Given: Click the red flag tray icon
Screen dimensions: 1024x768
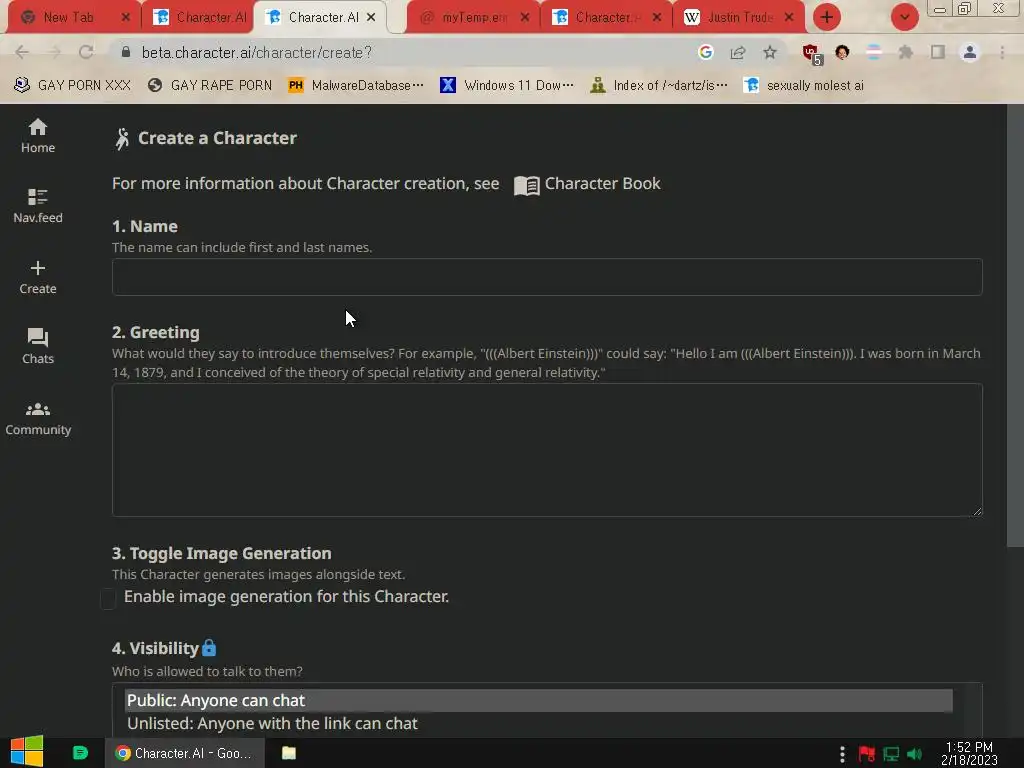Looking at the screenshot, I should pos(867,754).
